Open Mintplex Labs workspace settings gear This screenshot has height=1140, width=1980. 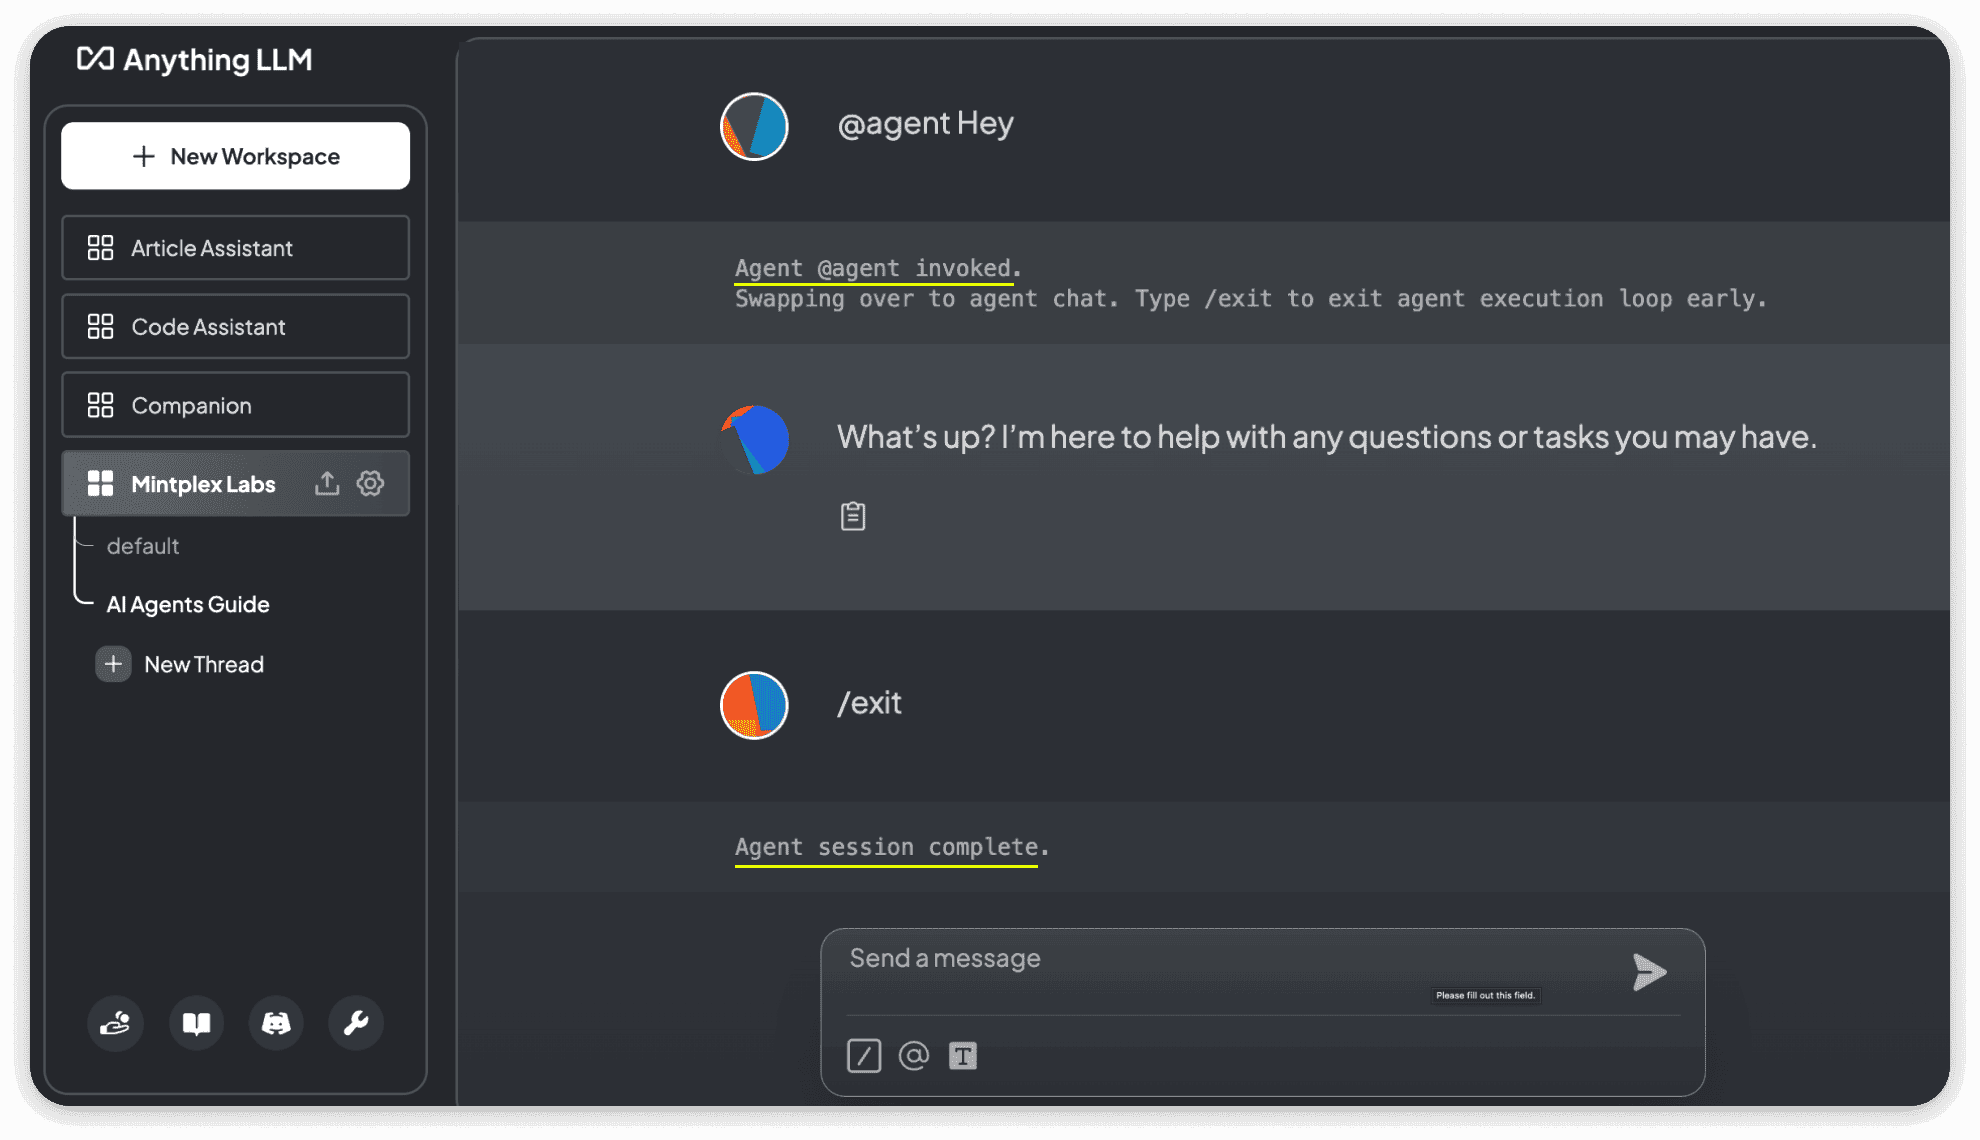371,483
